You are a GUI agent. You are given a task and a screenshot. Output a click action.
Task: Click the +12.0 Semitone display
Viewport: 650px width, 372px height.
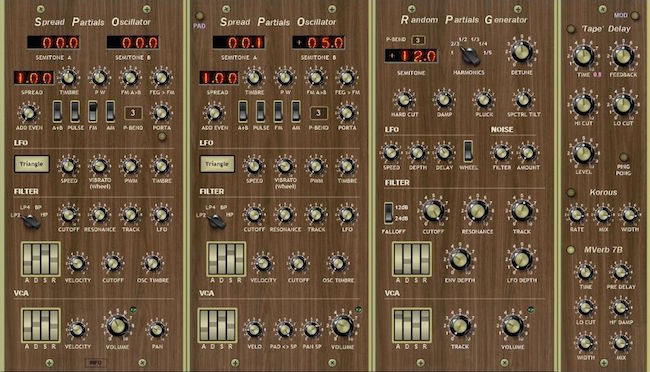411,56
